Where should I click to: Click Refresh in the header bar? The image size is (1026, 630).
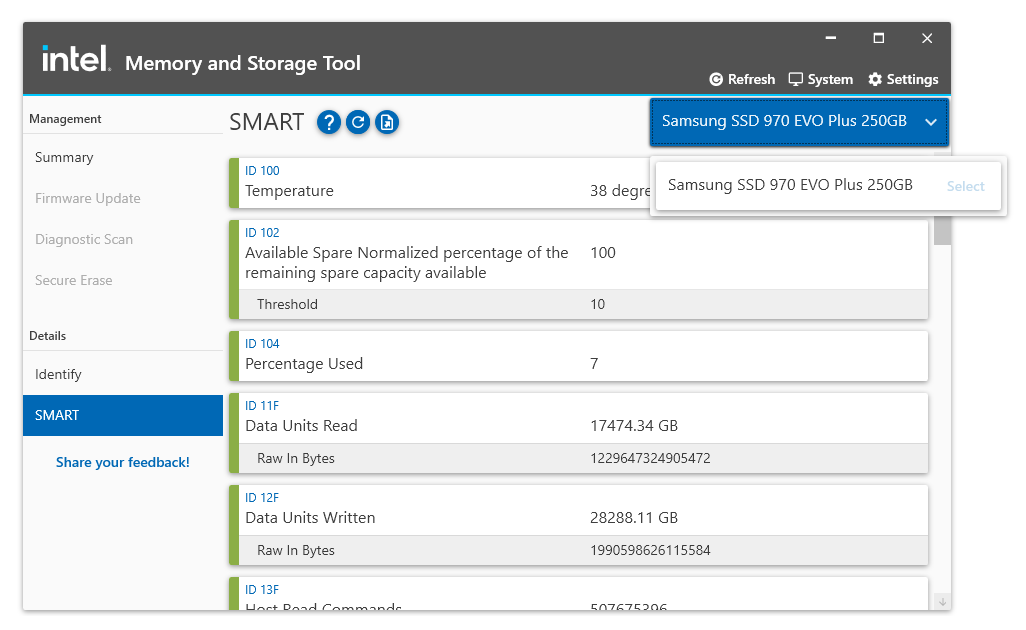coord(742,79)
